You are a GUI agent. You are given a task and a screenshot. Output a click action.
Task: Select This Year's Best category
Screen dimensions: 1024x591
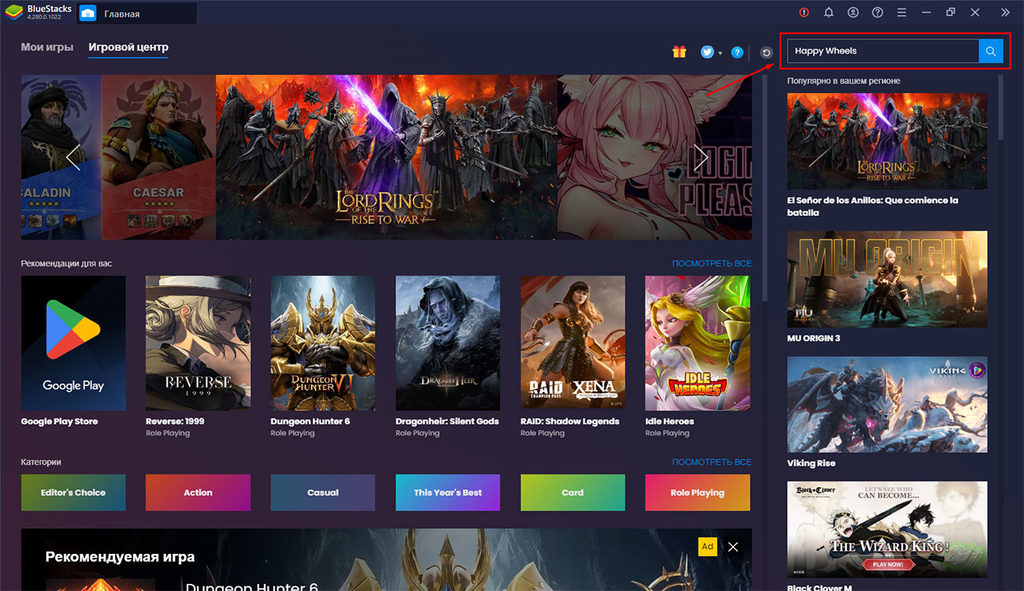tap(447, 492)
